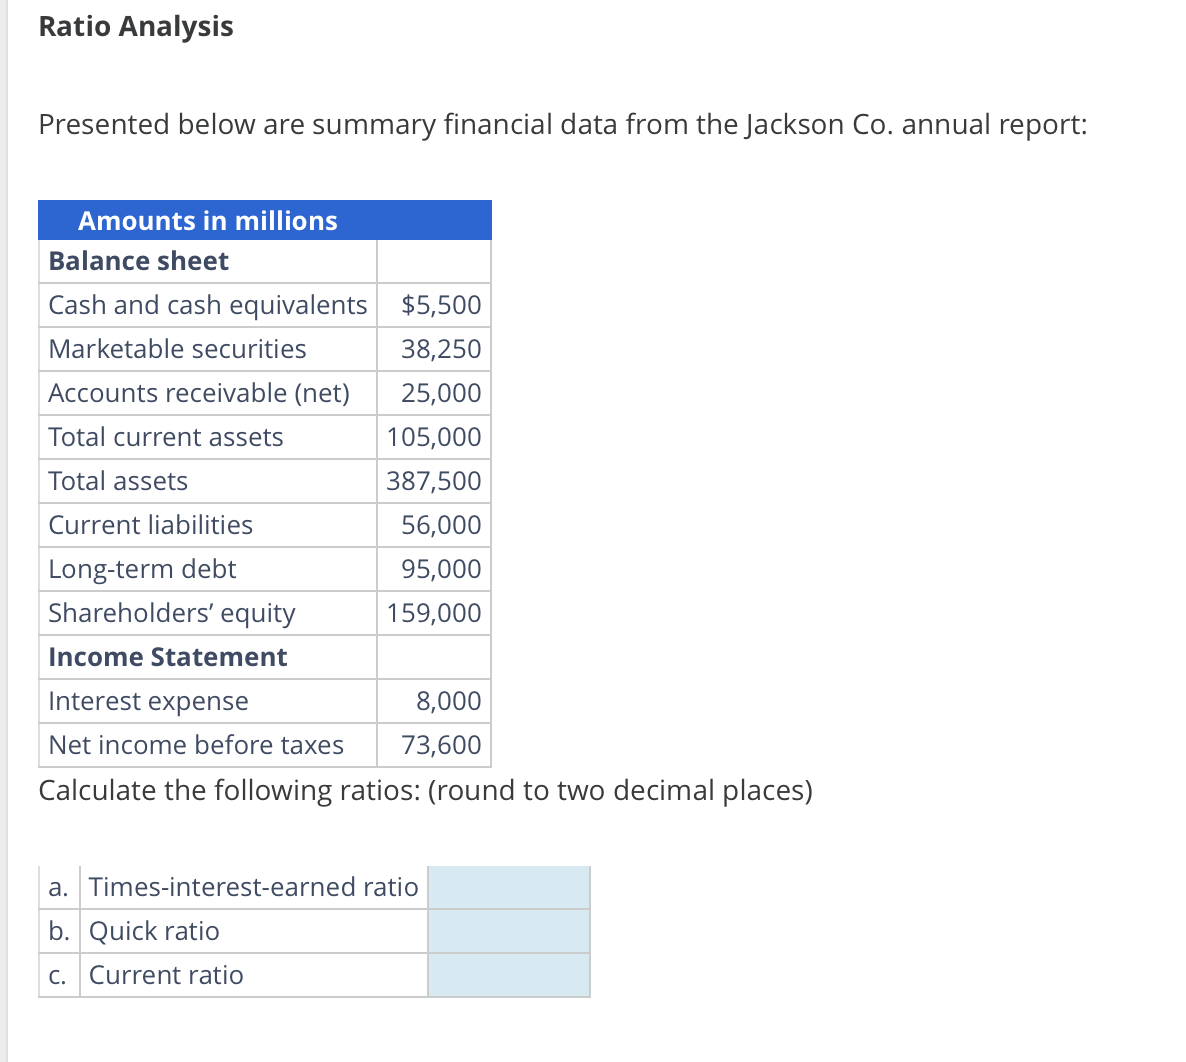Screen dimensions: 1186x1062
Task: Click the Total current assets cell
Action: [x=164, y=437]
